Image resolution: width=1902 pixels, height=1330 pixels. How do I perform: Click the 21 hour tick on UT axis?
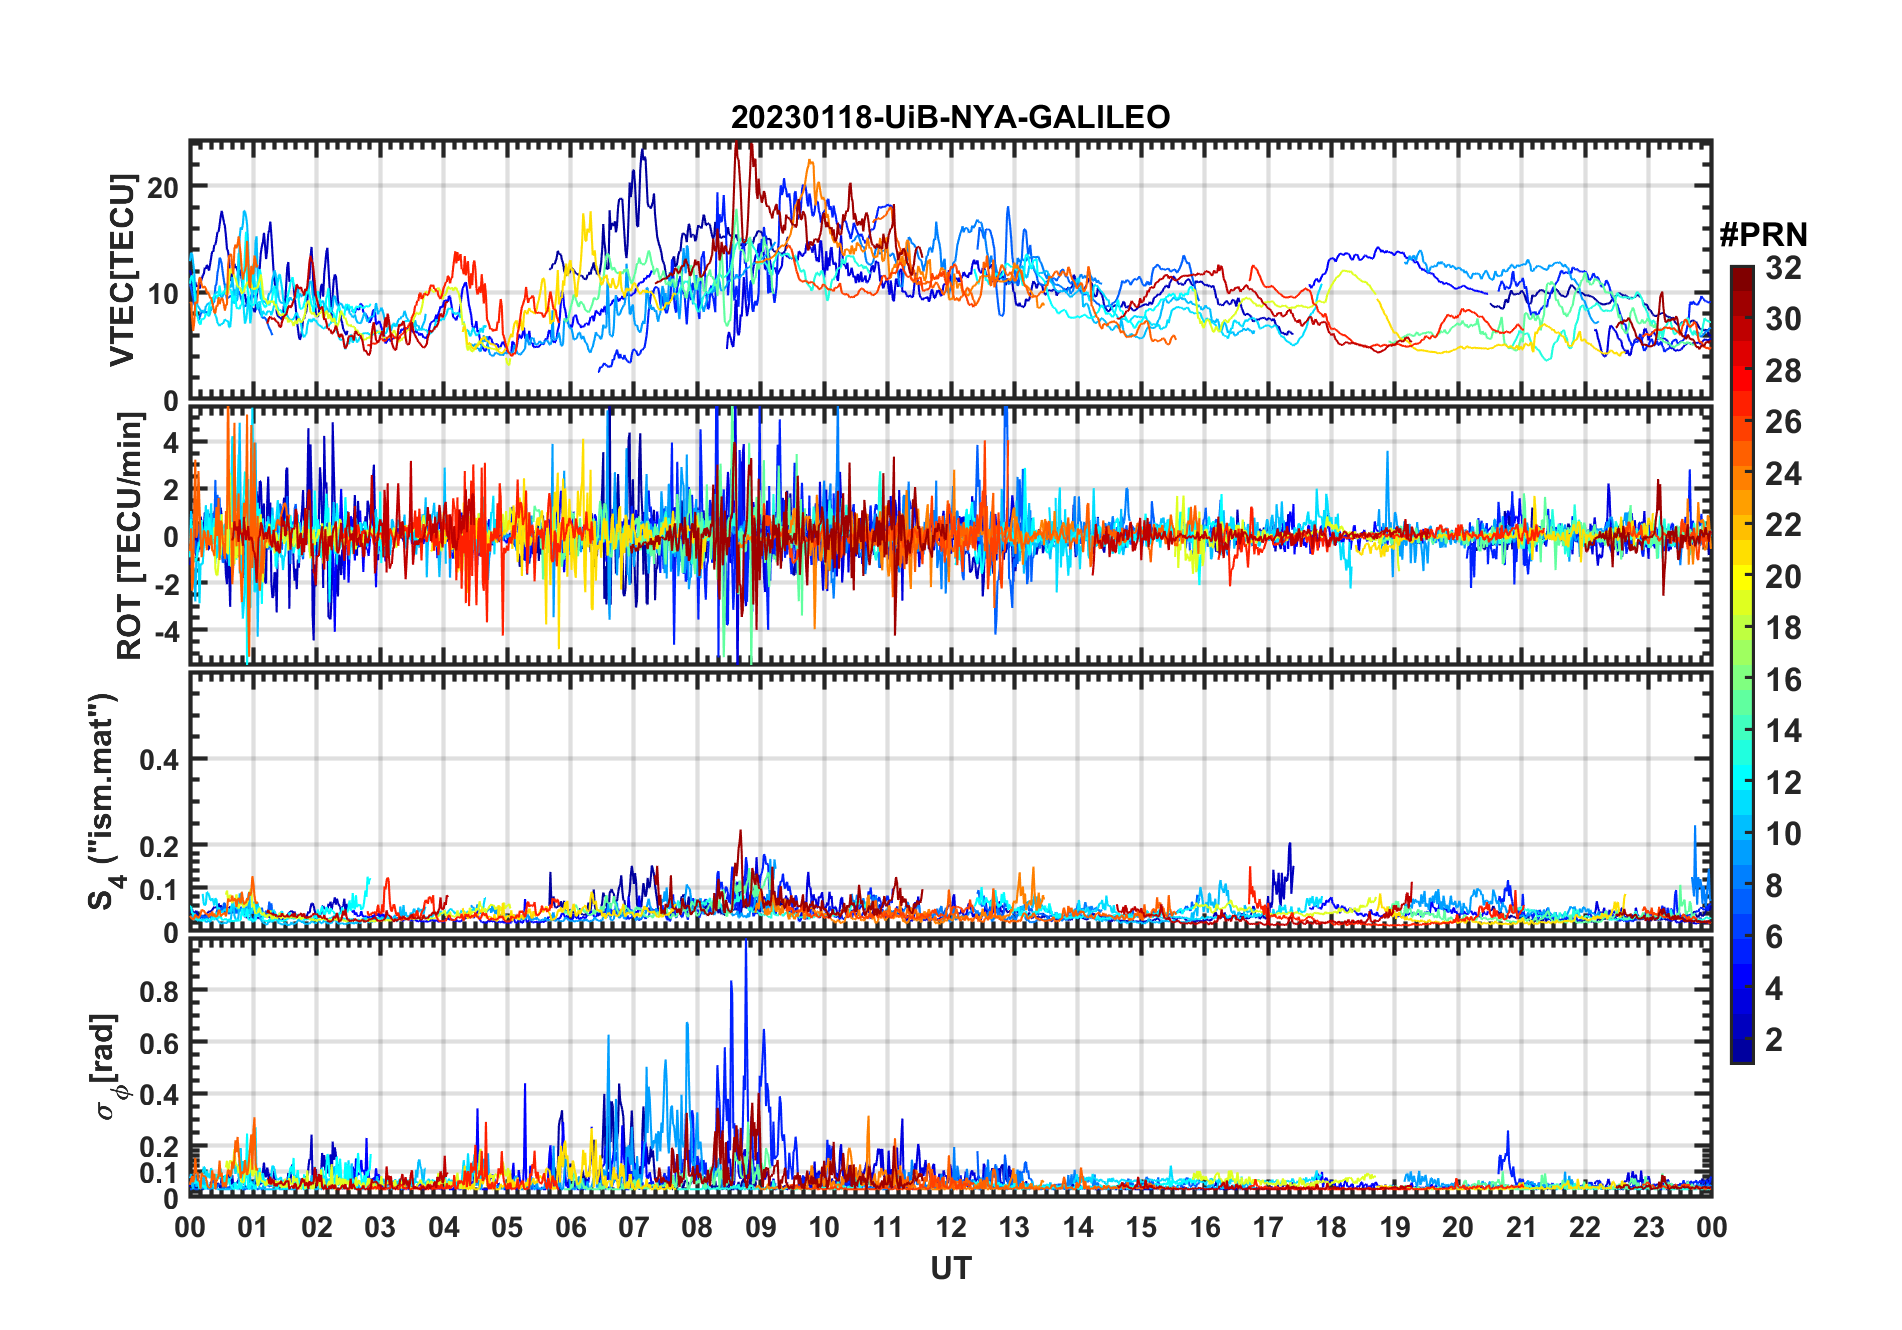pos(1522,1228)
